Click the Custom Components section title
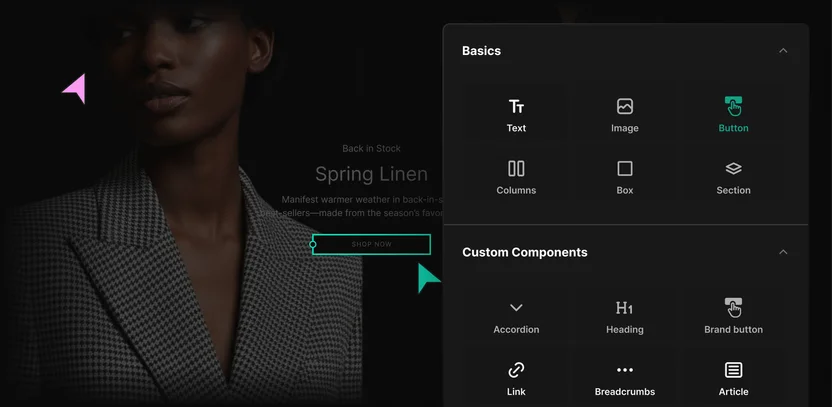 coord(525,252)
